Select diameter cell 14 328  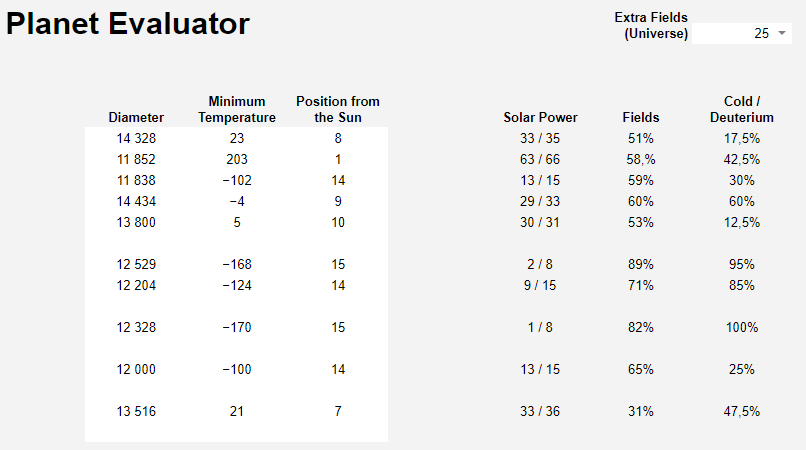pos(136,138)
